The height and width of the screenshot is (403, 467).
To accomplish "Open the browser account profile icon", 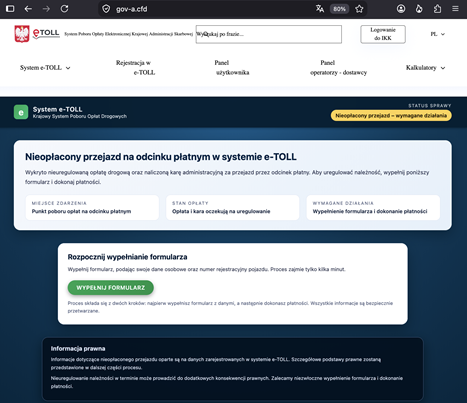I will 401,9.
